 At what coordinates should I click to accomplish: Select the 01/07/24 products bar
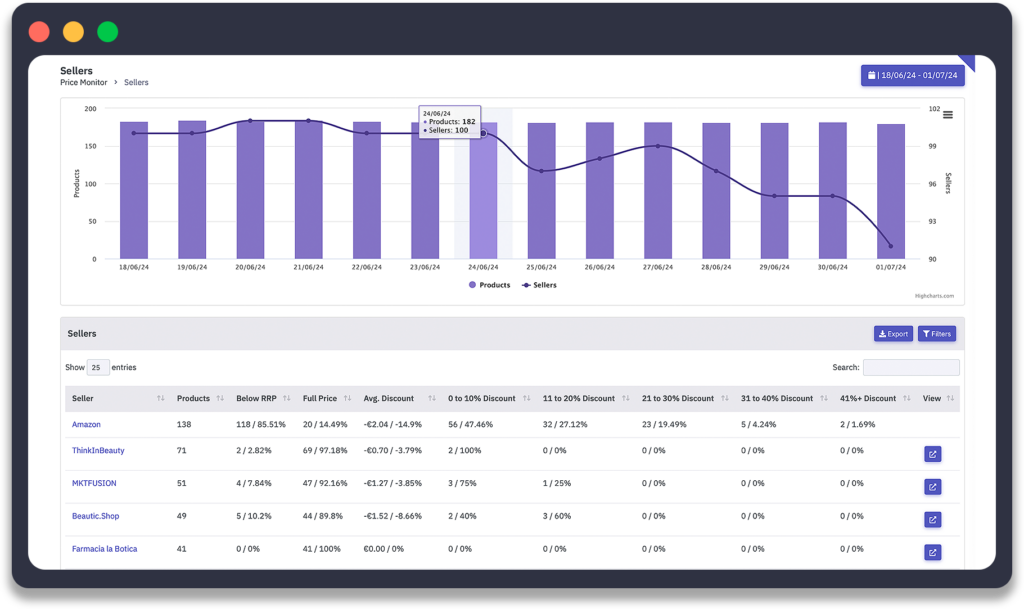click(891, 192)
